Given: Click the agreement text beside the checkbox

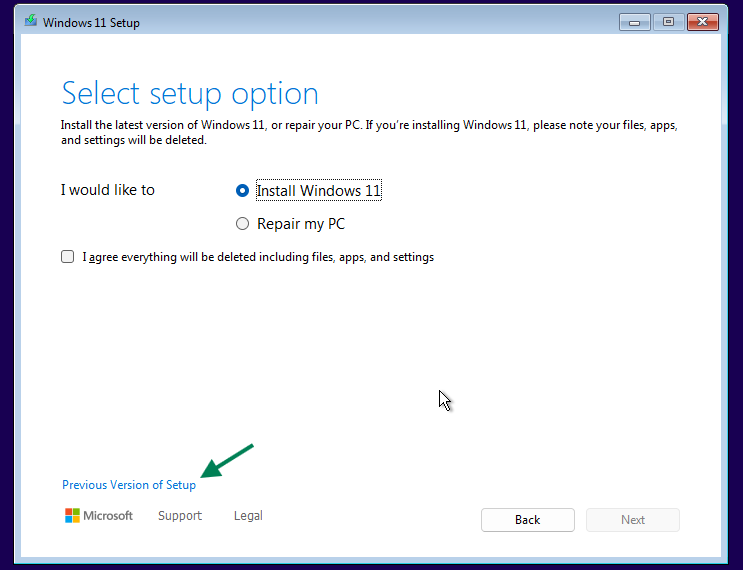Looking at the screenshot, I should (x=258, y=257).
